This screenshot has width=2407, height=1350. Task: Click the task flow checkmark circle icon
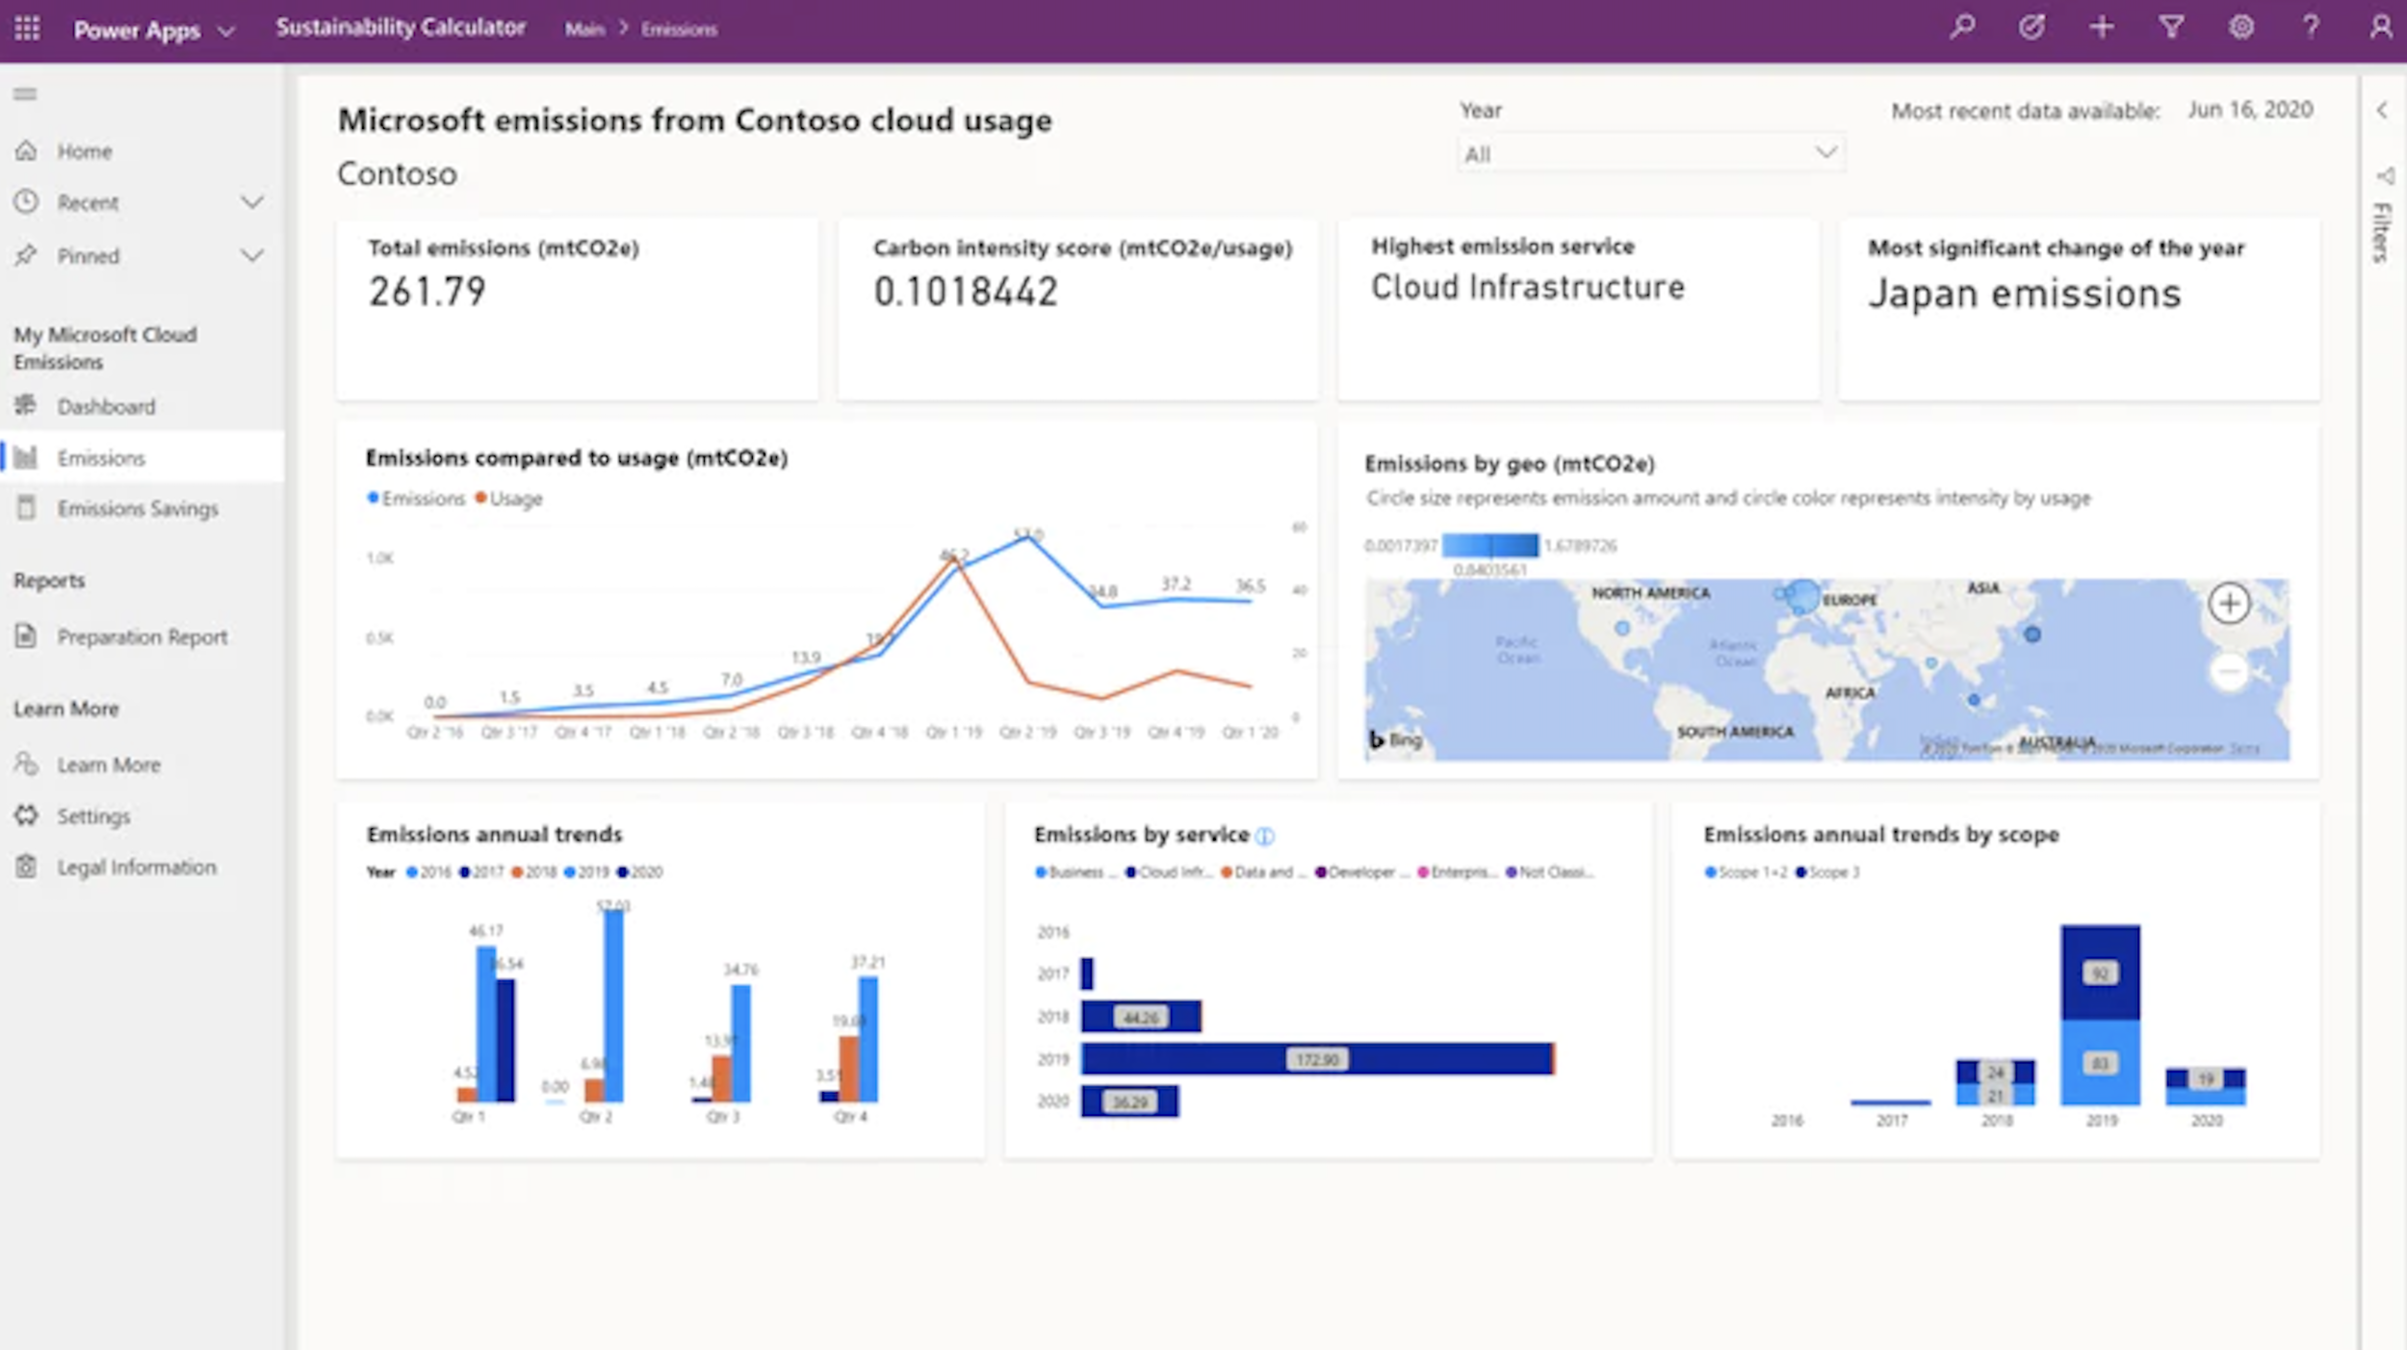click(x=2031, y=27)
